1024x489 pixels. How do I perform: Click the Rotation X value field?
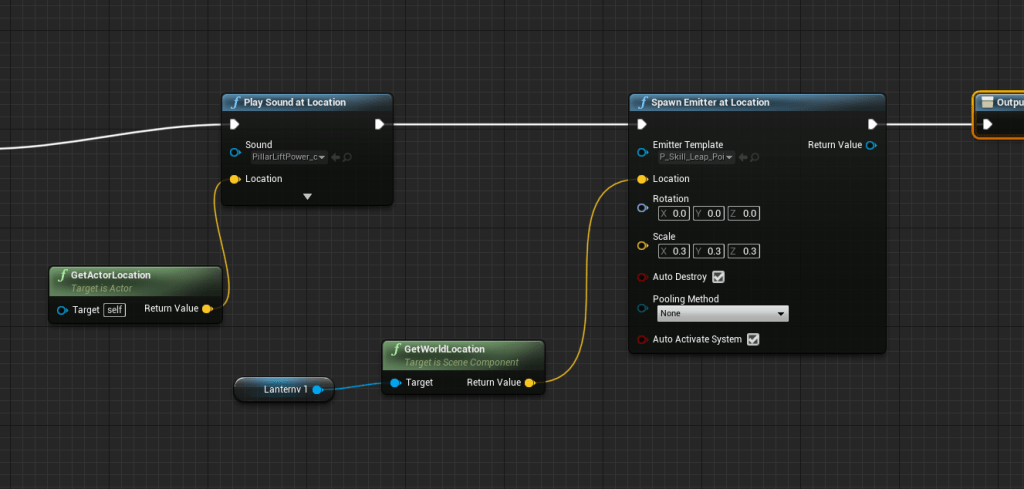click(x=679, y=213)
